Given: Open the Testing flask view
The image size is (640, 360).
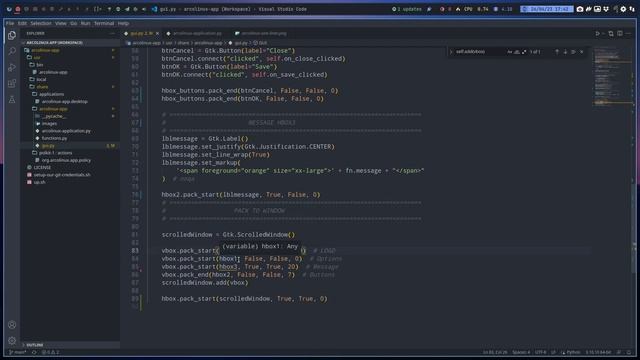Looking at the screenshot, I should point(12,100).
